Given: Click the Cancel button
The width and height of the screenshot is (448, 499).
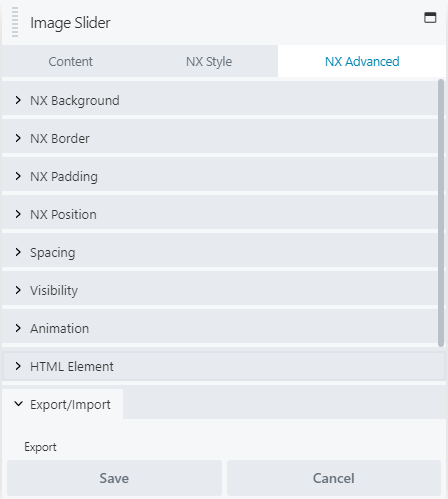Looking at the screenshot, I should click(x=334, y=478).
